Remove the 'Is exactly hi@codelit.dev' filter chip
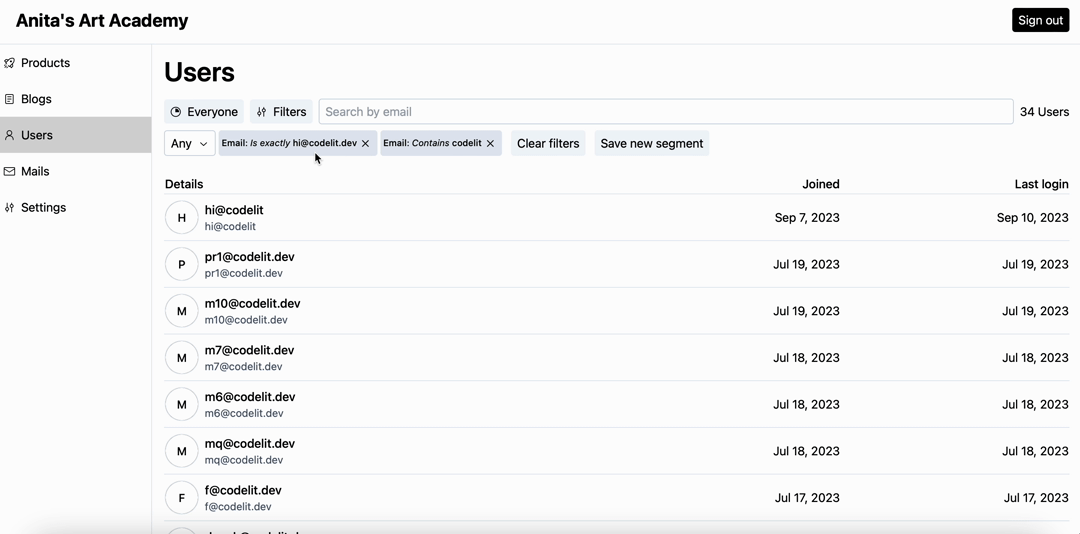The image size is (1080, 534). pos(366,144)
